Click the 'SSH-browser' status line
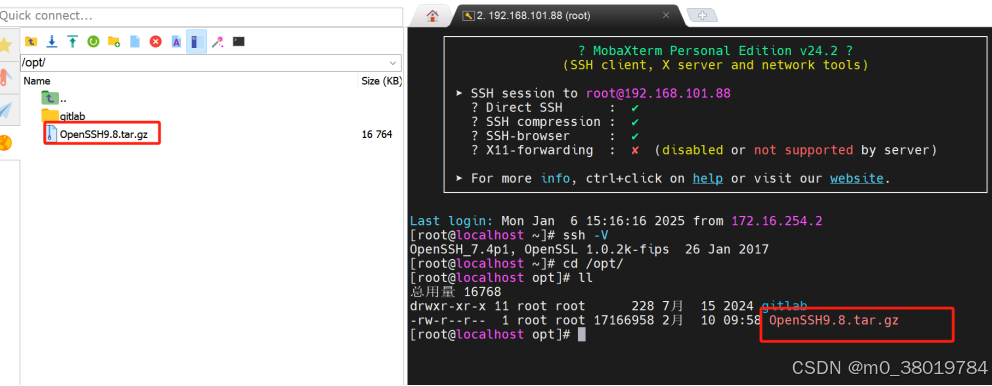This screenshot has width=992, height=386. 555,136
